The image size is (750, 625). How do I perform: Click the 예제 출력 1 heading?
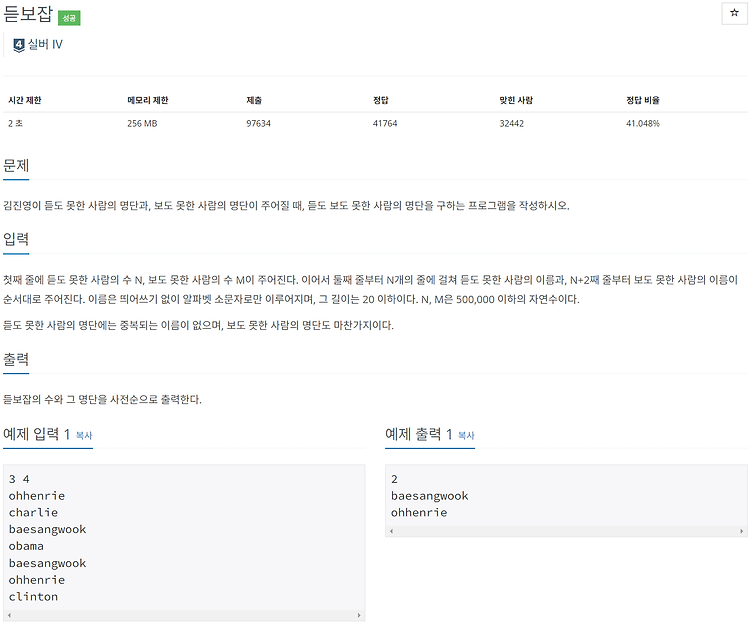click(419, 434)
